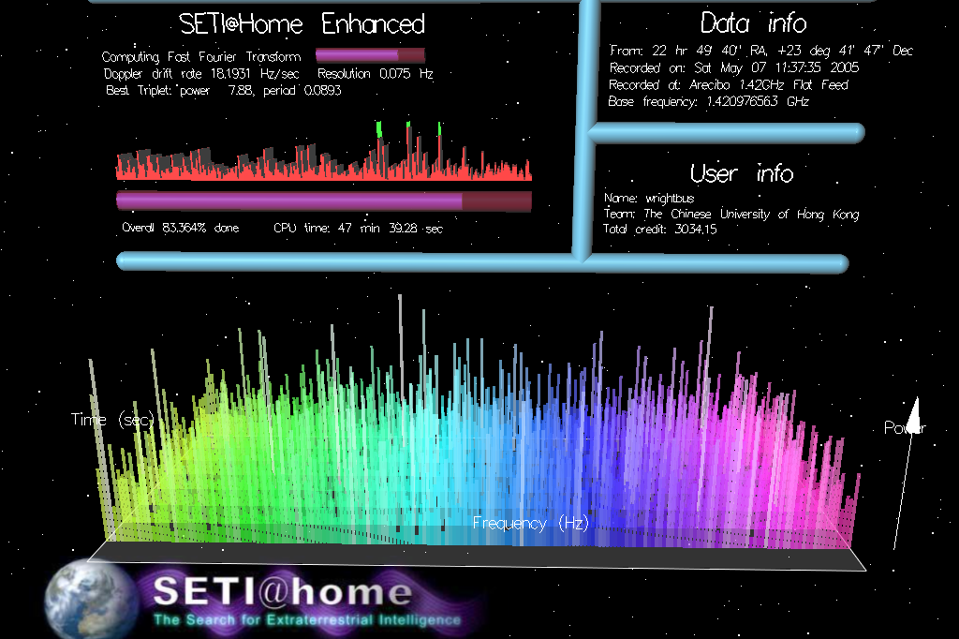This screenshot has width=959, height=639.
Task: Click the Best Triplet power 7.88 line
Action: [223, 90]
